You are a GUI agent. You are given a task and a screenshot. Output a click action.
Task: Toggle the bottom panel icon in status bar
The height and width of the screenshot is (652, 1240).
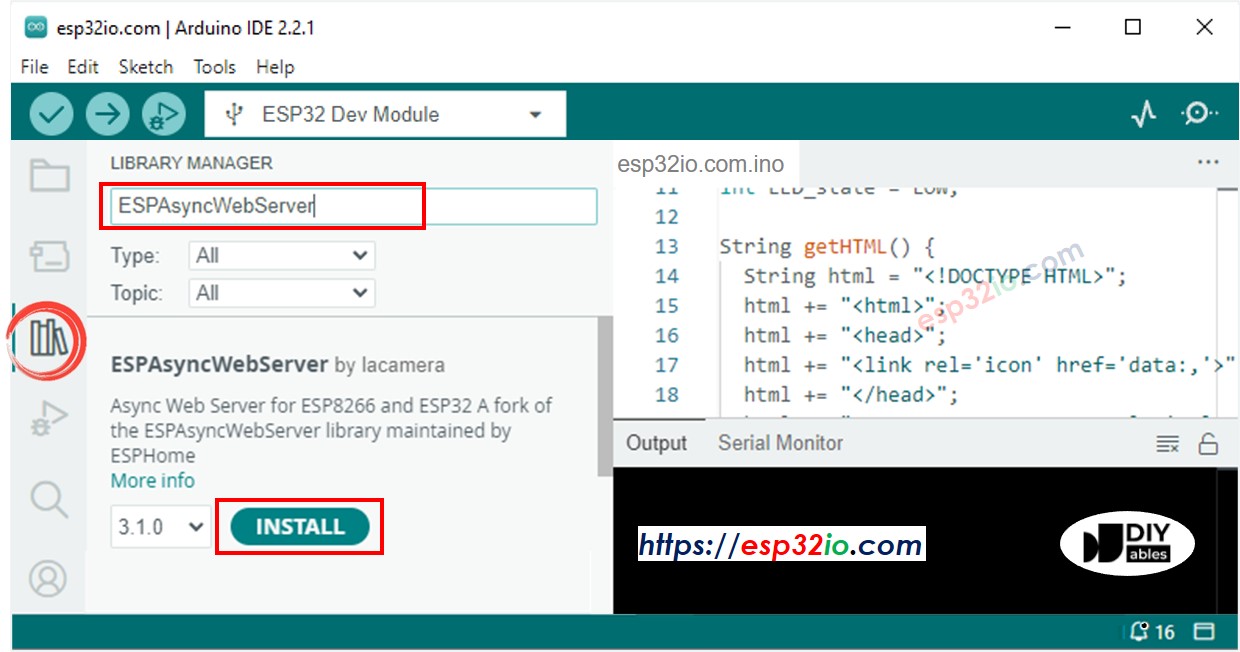point(1204,632)
